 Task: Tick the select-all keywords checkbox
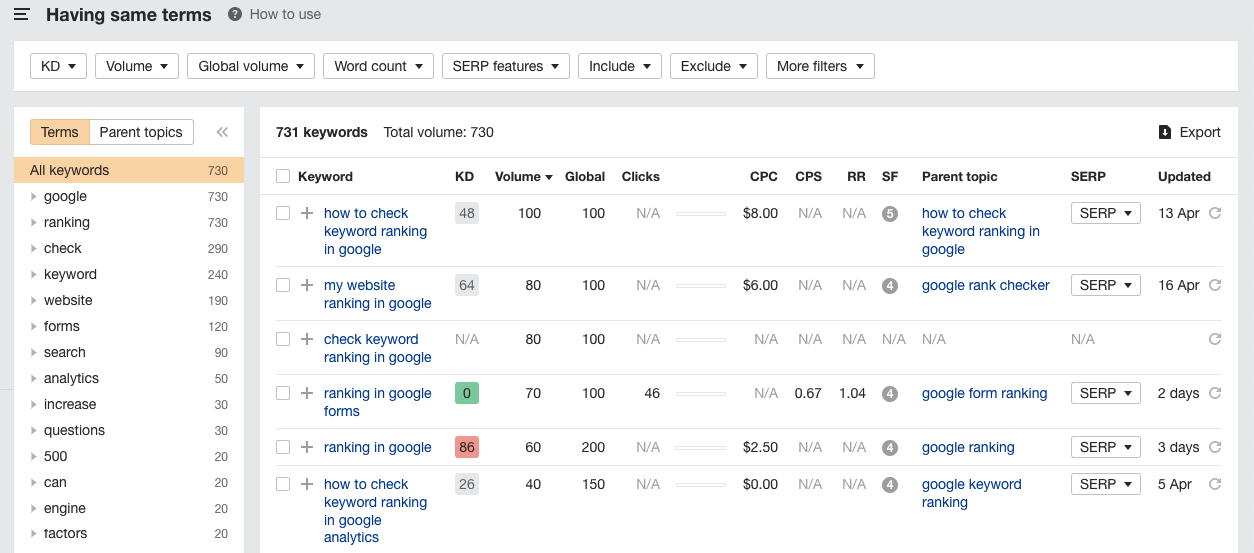pos(283,177)
